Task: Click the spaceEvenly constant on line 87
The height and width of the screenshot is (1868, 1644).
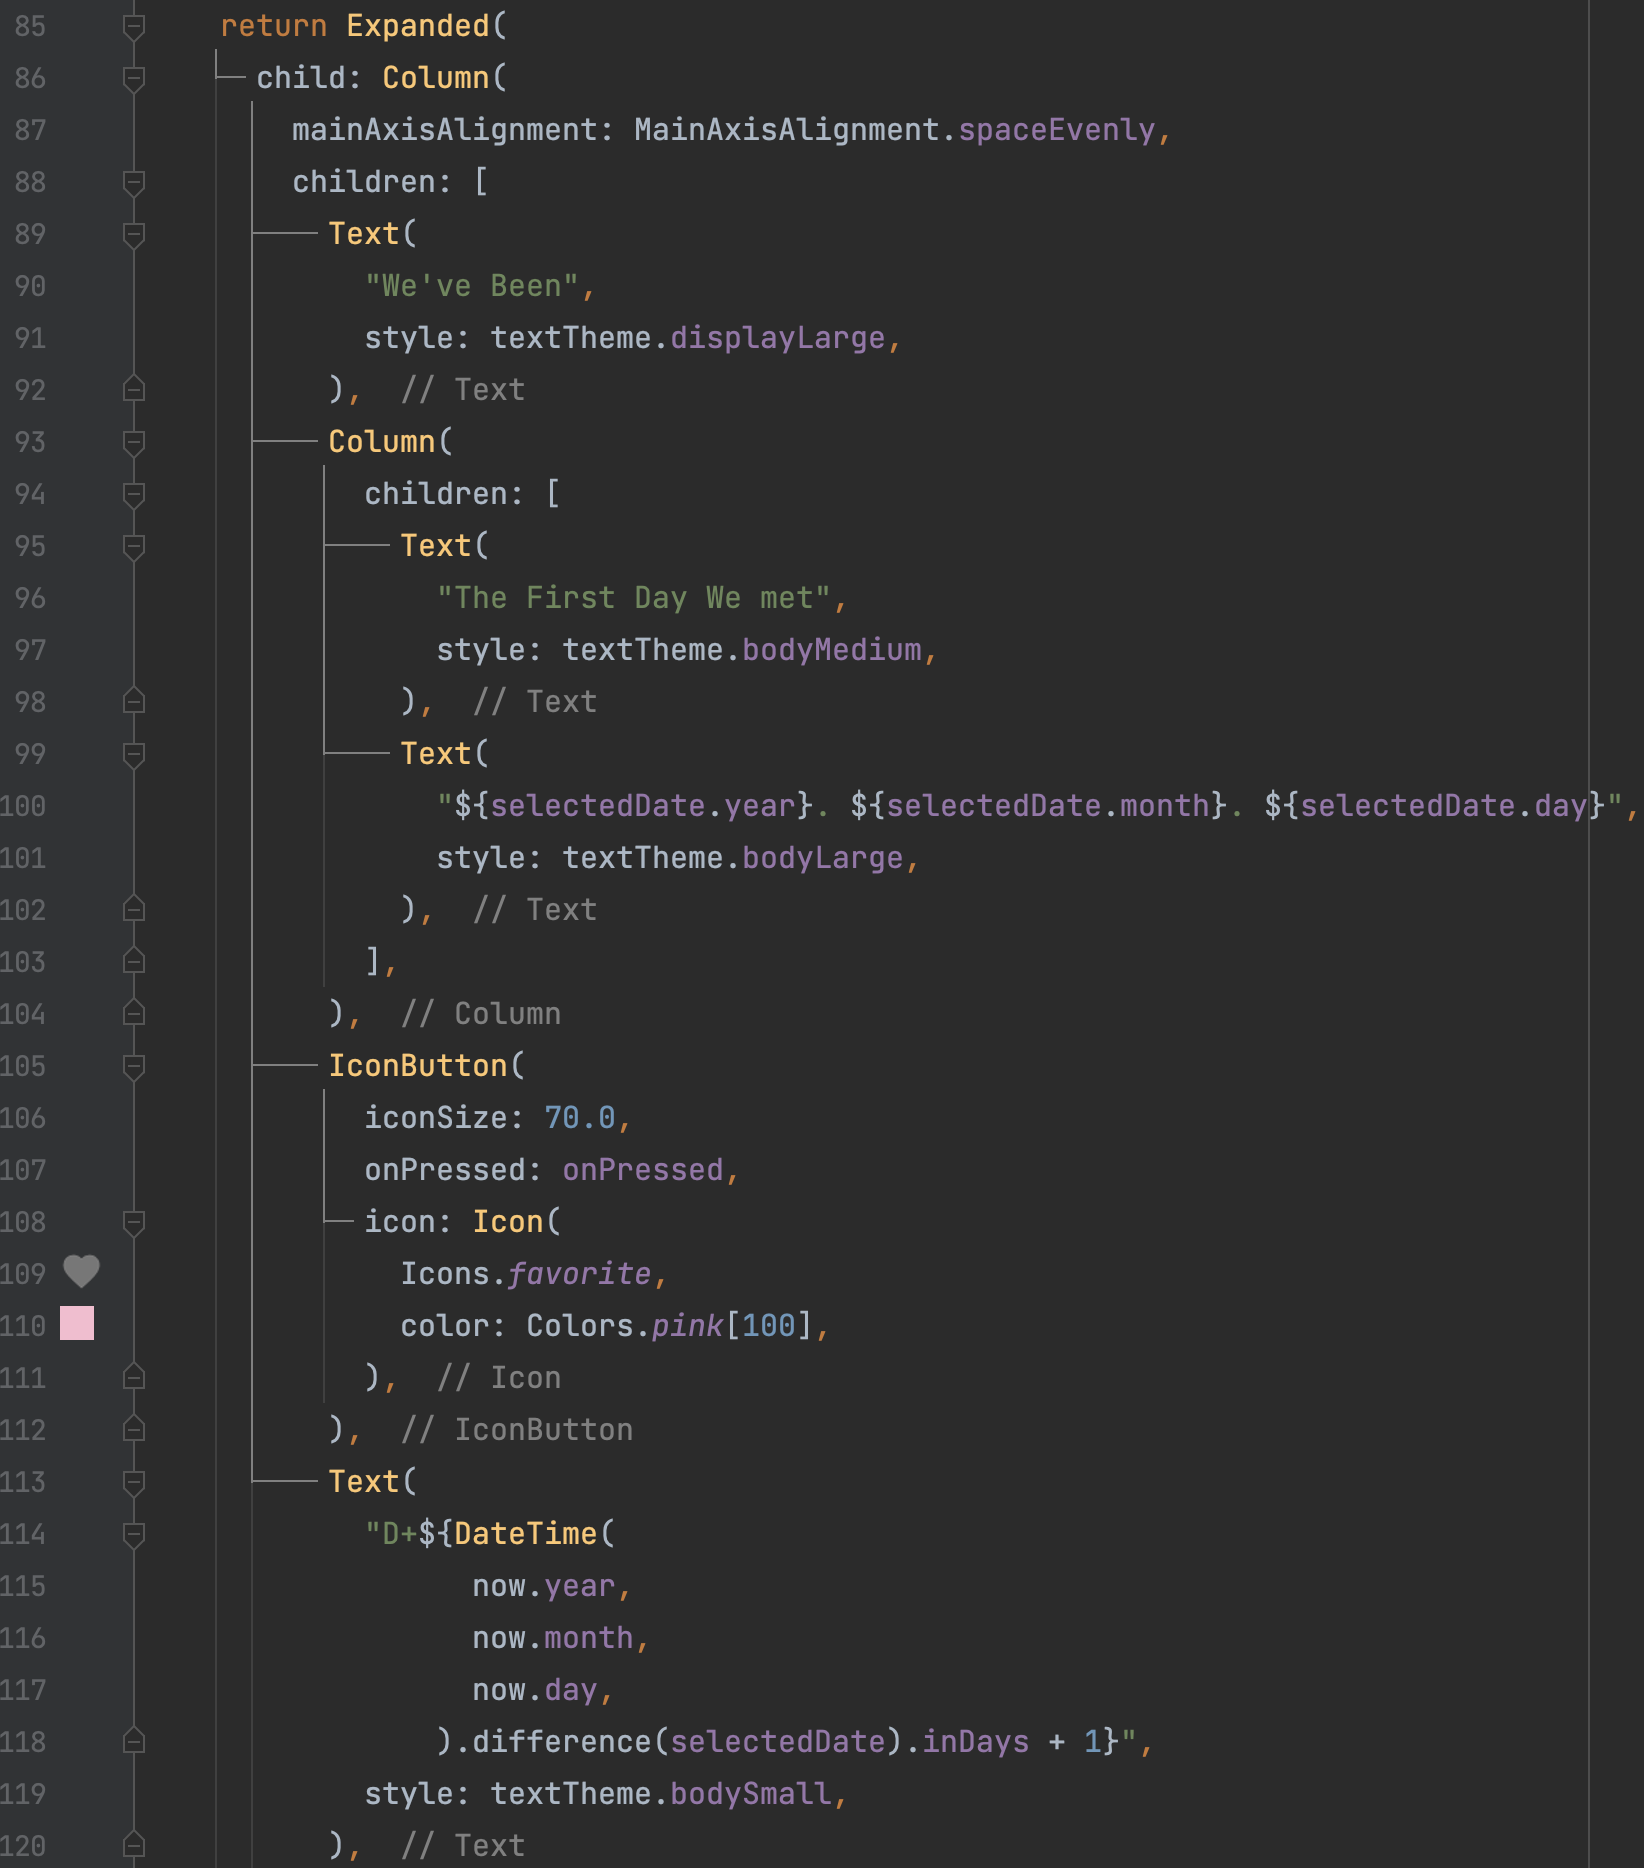Action: click(1057, 130)
